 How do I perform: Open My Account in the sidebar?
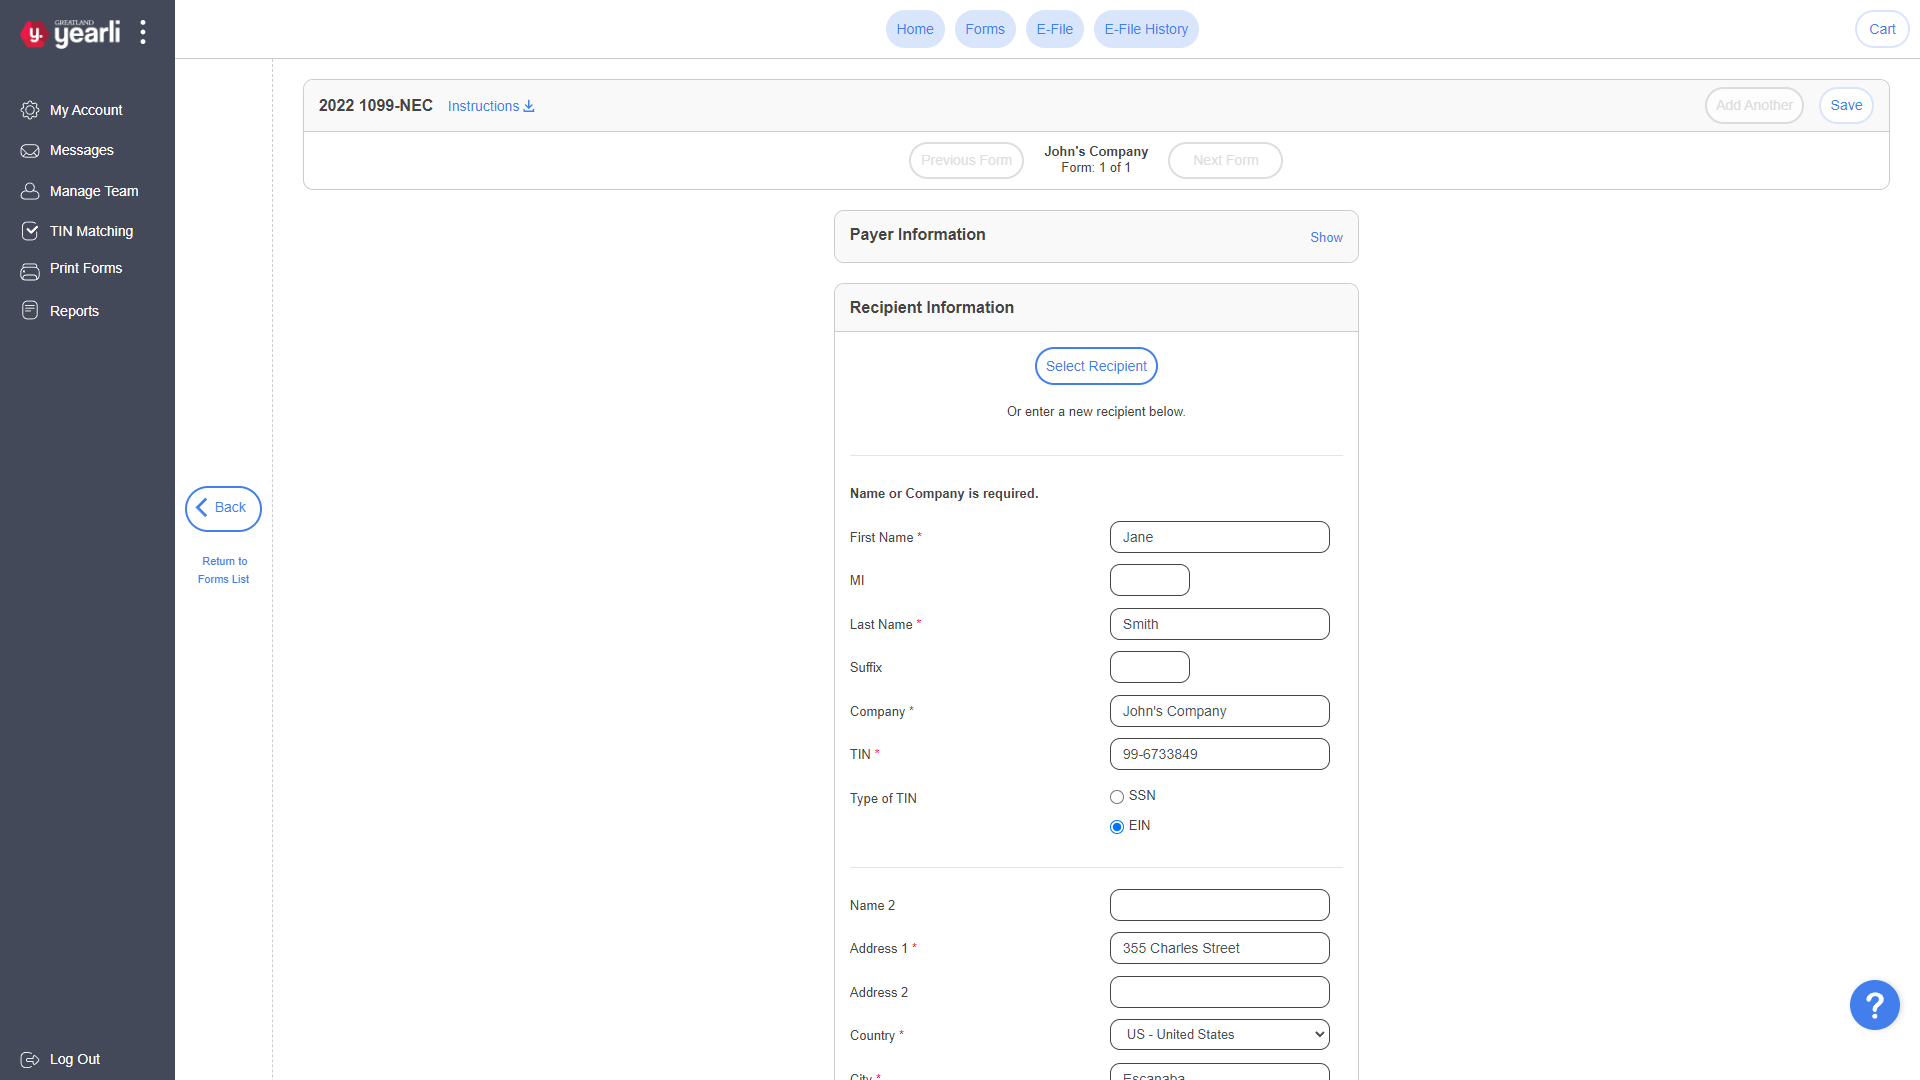86,110
